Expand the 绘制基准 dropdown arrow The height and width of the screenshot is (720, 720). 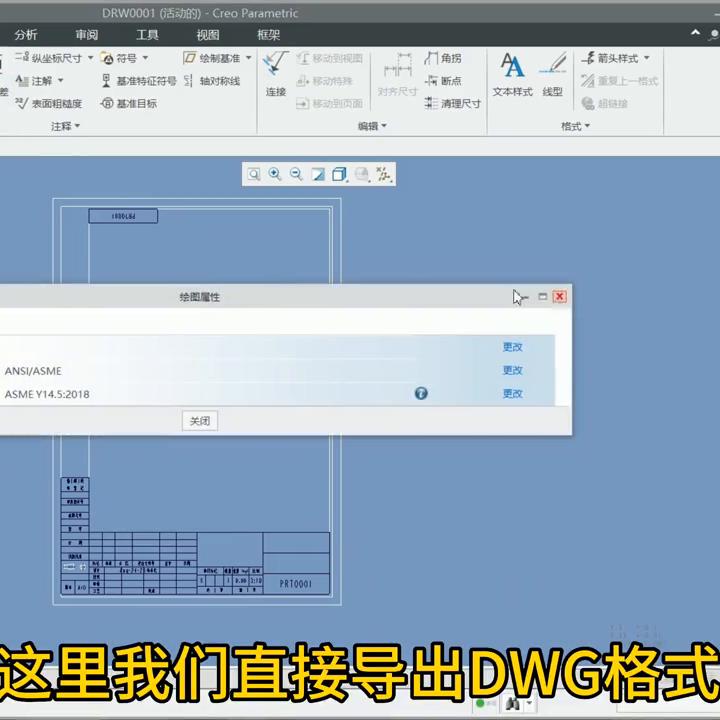pos(248,58)
